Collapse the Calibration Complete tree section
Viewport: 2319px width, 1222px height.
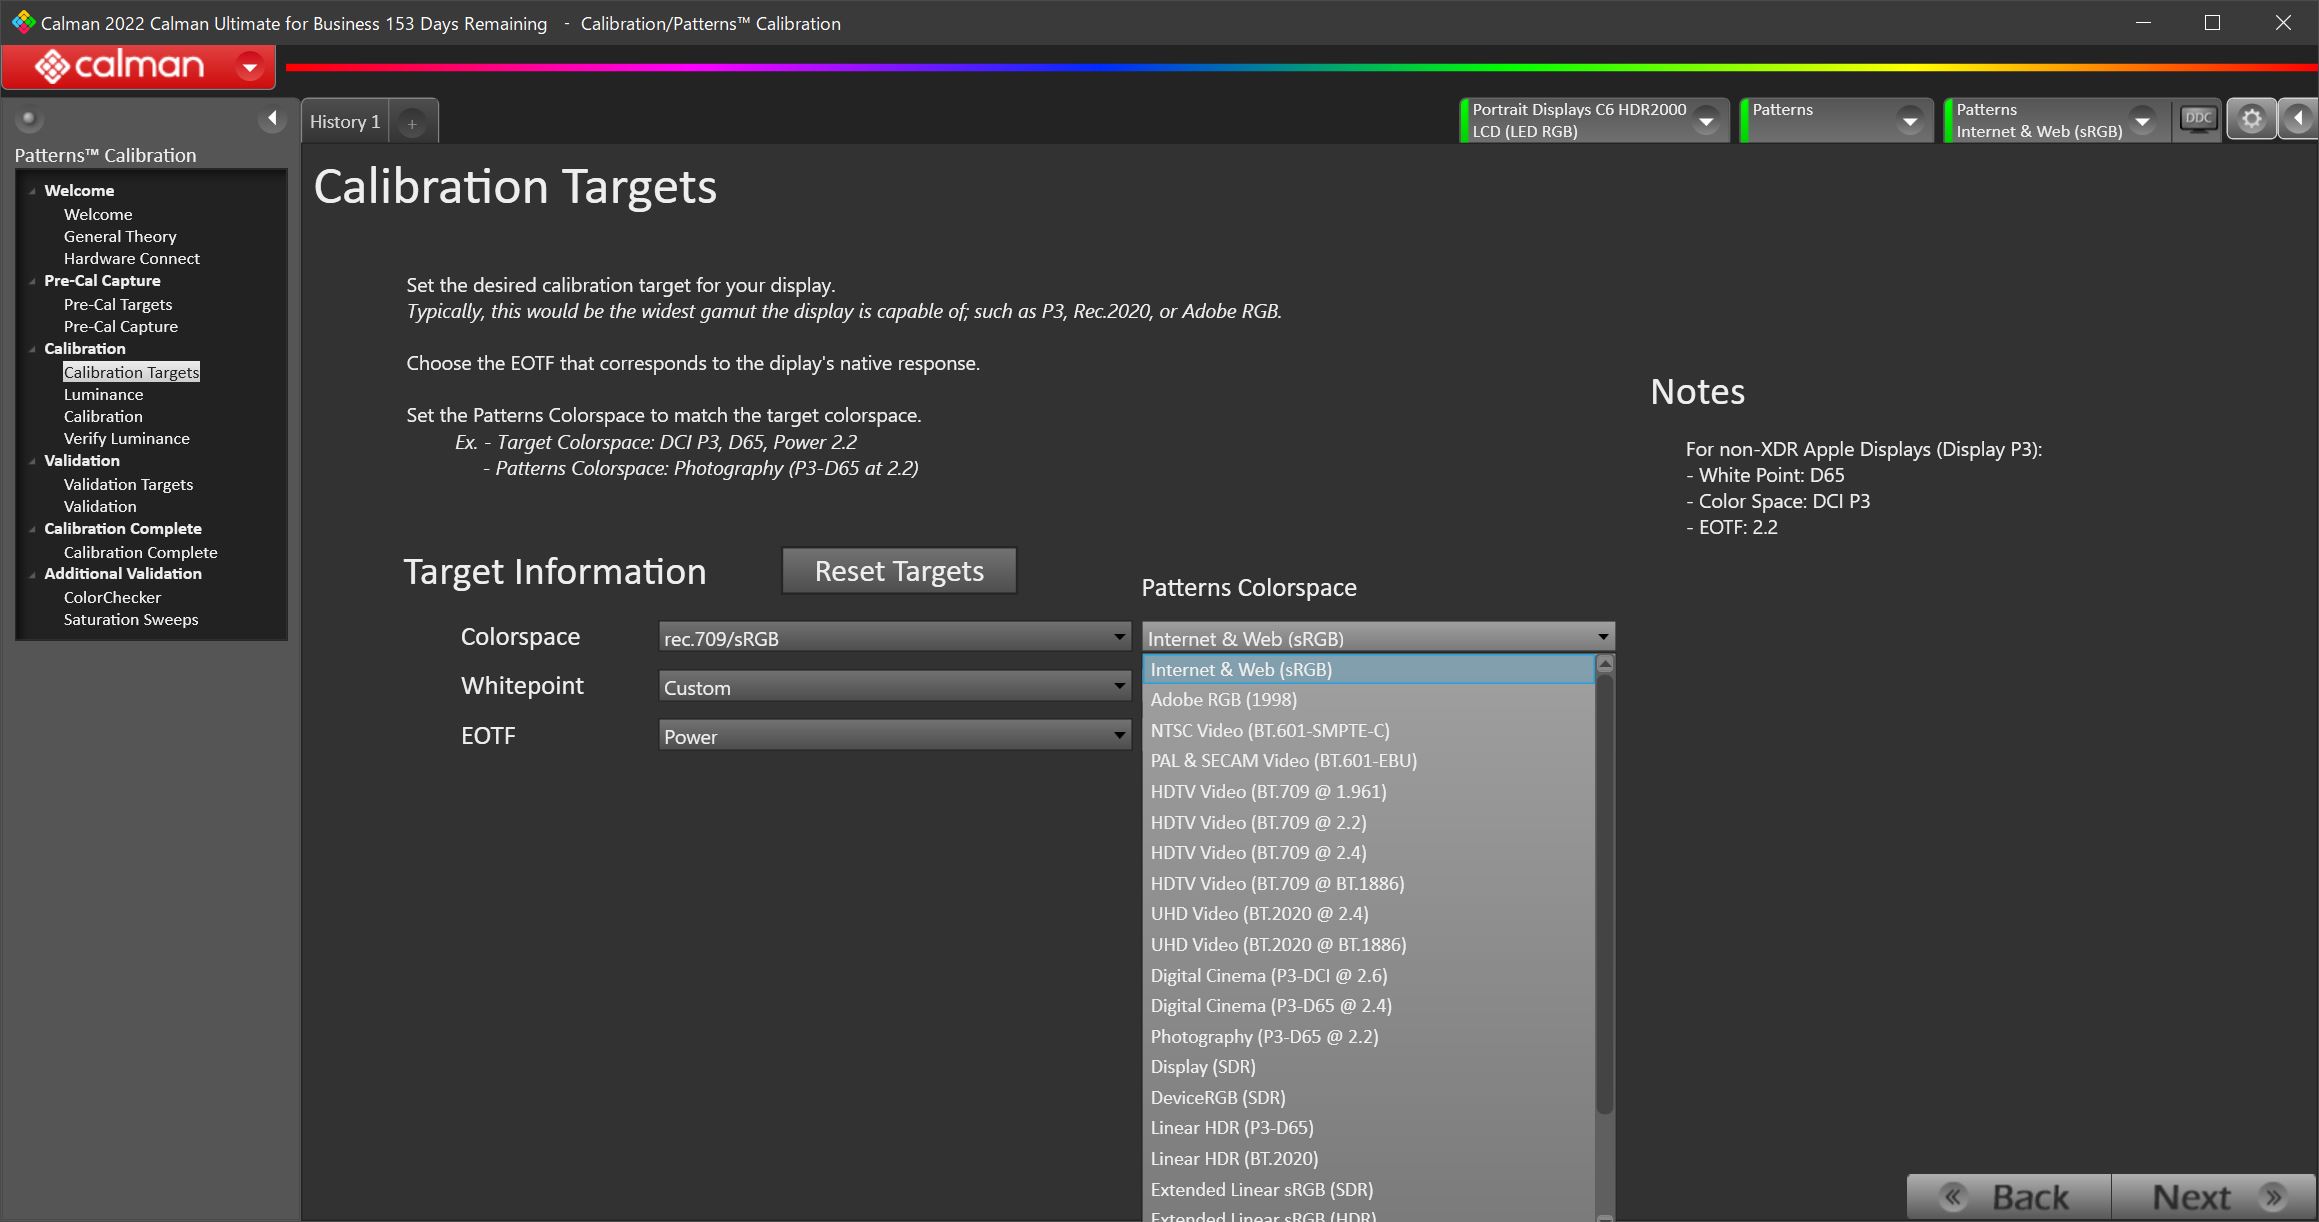[32, 529]
